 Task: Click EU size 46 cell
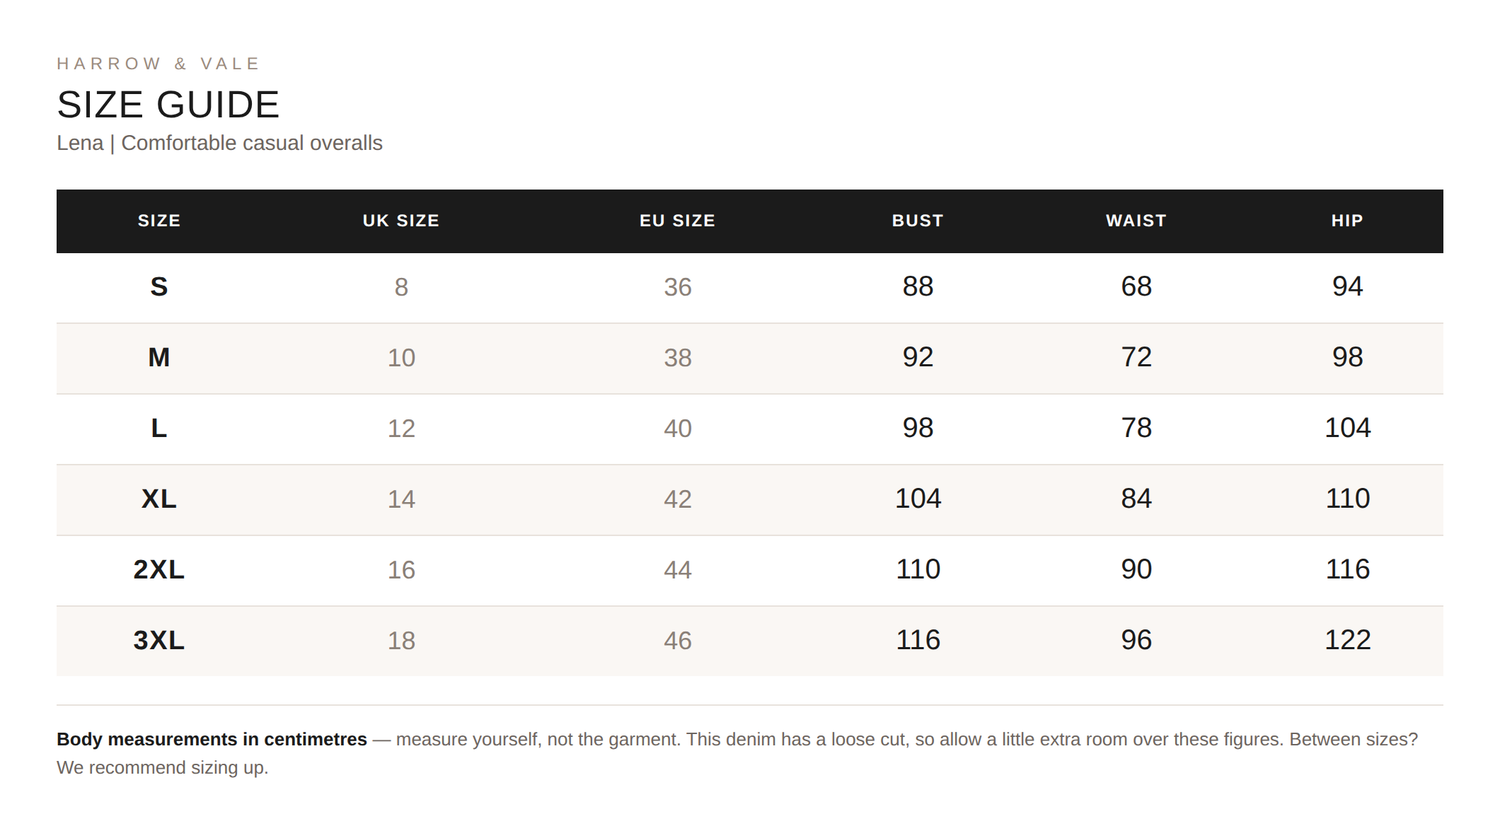[678, 640]
